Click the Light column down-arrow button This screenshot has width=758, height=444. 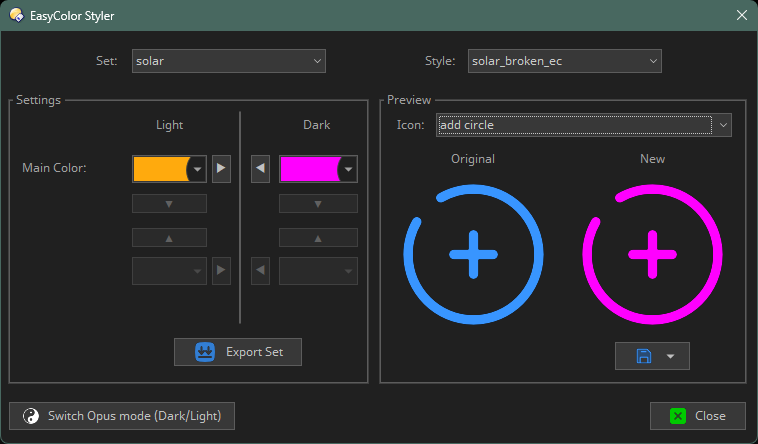pyautogui.click(x=169, y=204)
